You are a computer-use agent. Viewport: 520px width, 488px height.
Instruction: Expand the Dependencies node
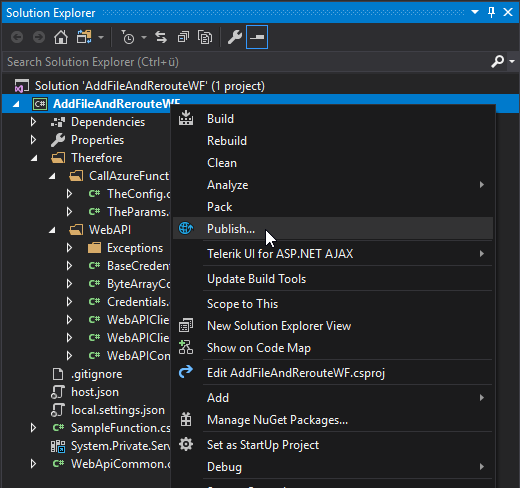pos(33,122)
